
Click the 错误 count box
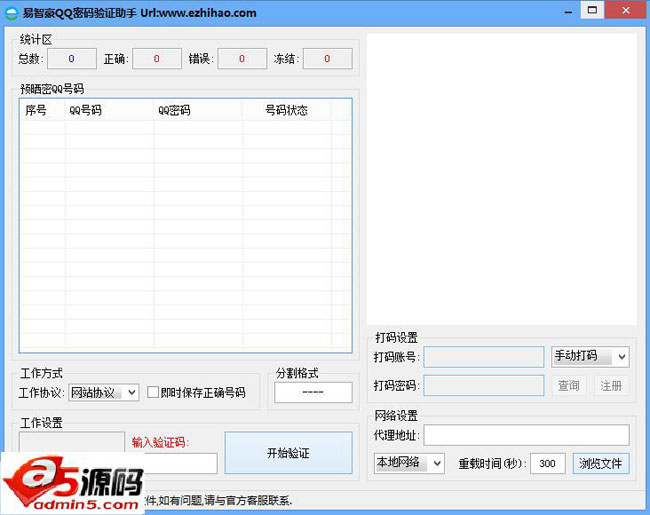[x=242, y=58]
